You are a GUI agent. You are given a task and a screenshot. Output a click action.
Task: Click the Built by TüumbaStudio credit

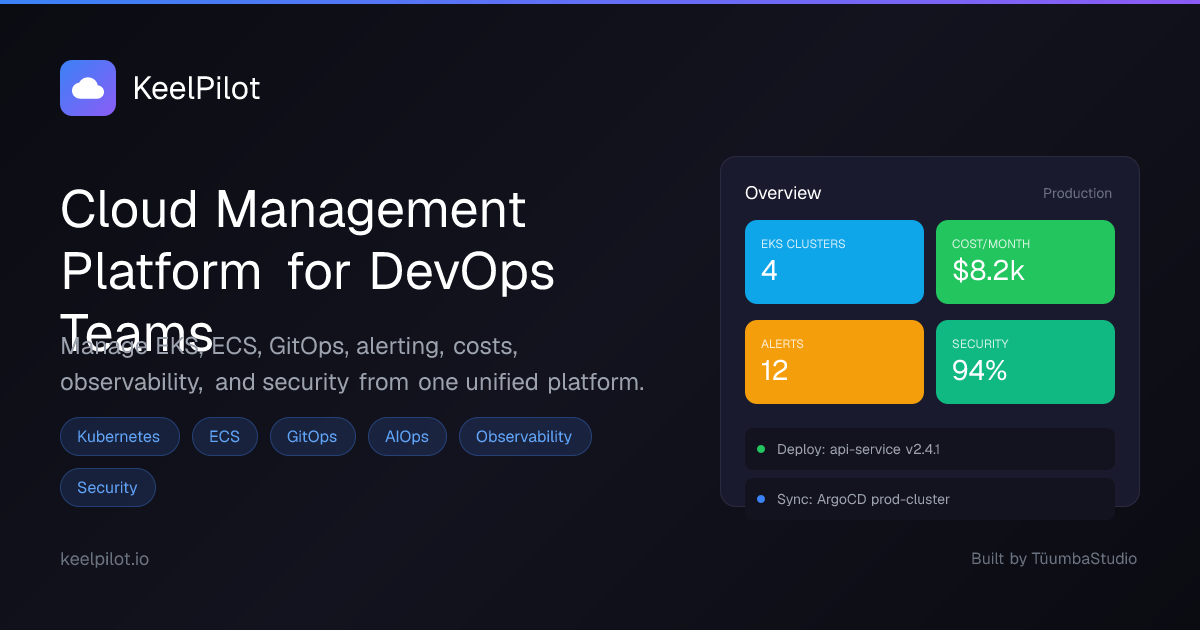1054,559
